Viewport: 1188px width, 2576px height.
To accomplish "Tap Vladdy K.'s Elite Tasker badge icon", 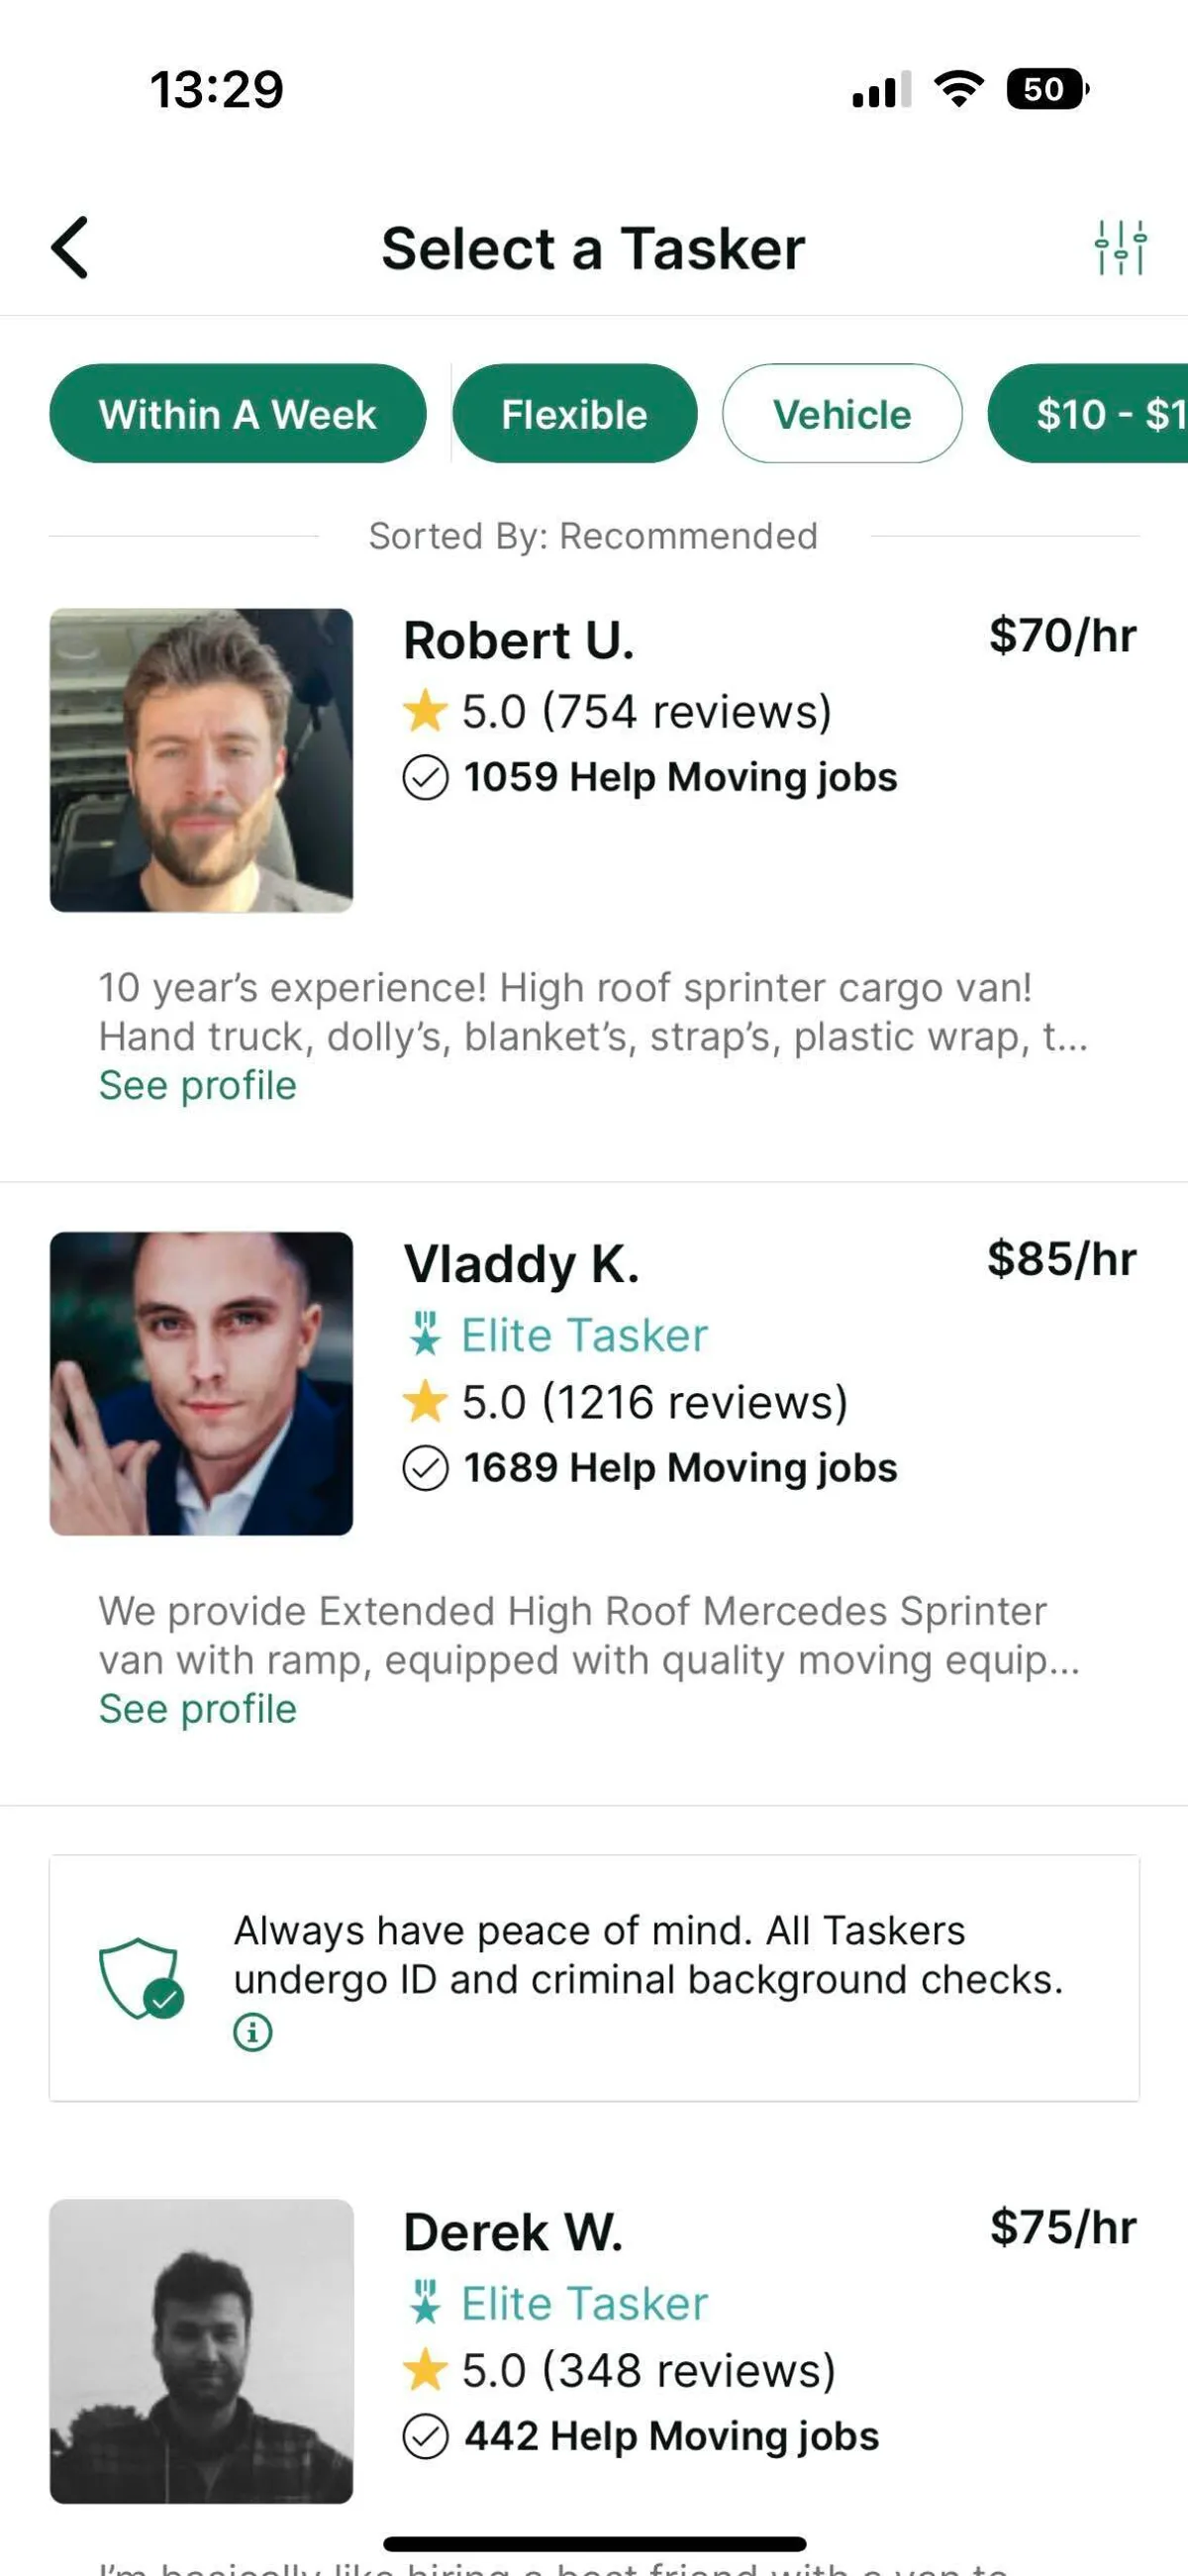I will 426,1335.
